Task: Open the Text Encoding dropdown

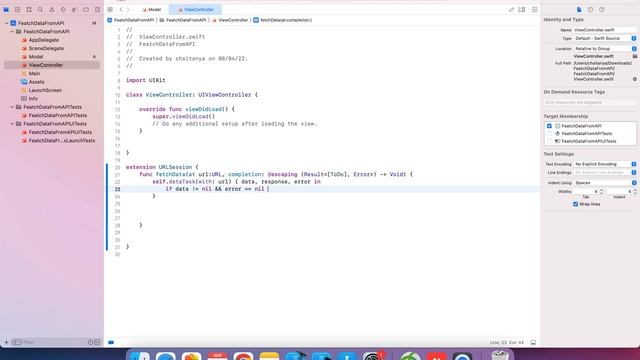Action: pyautogui.click(x=604, y=164)
